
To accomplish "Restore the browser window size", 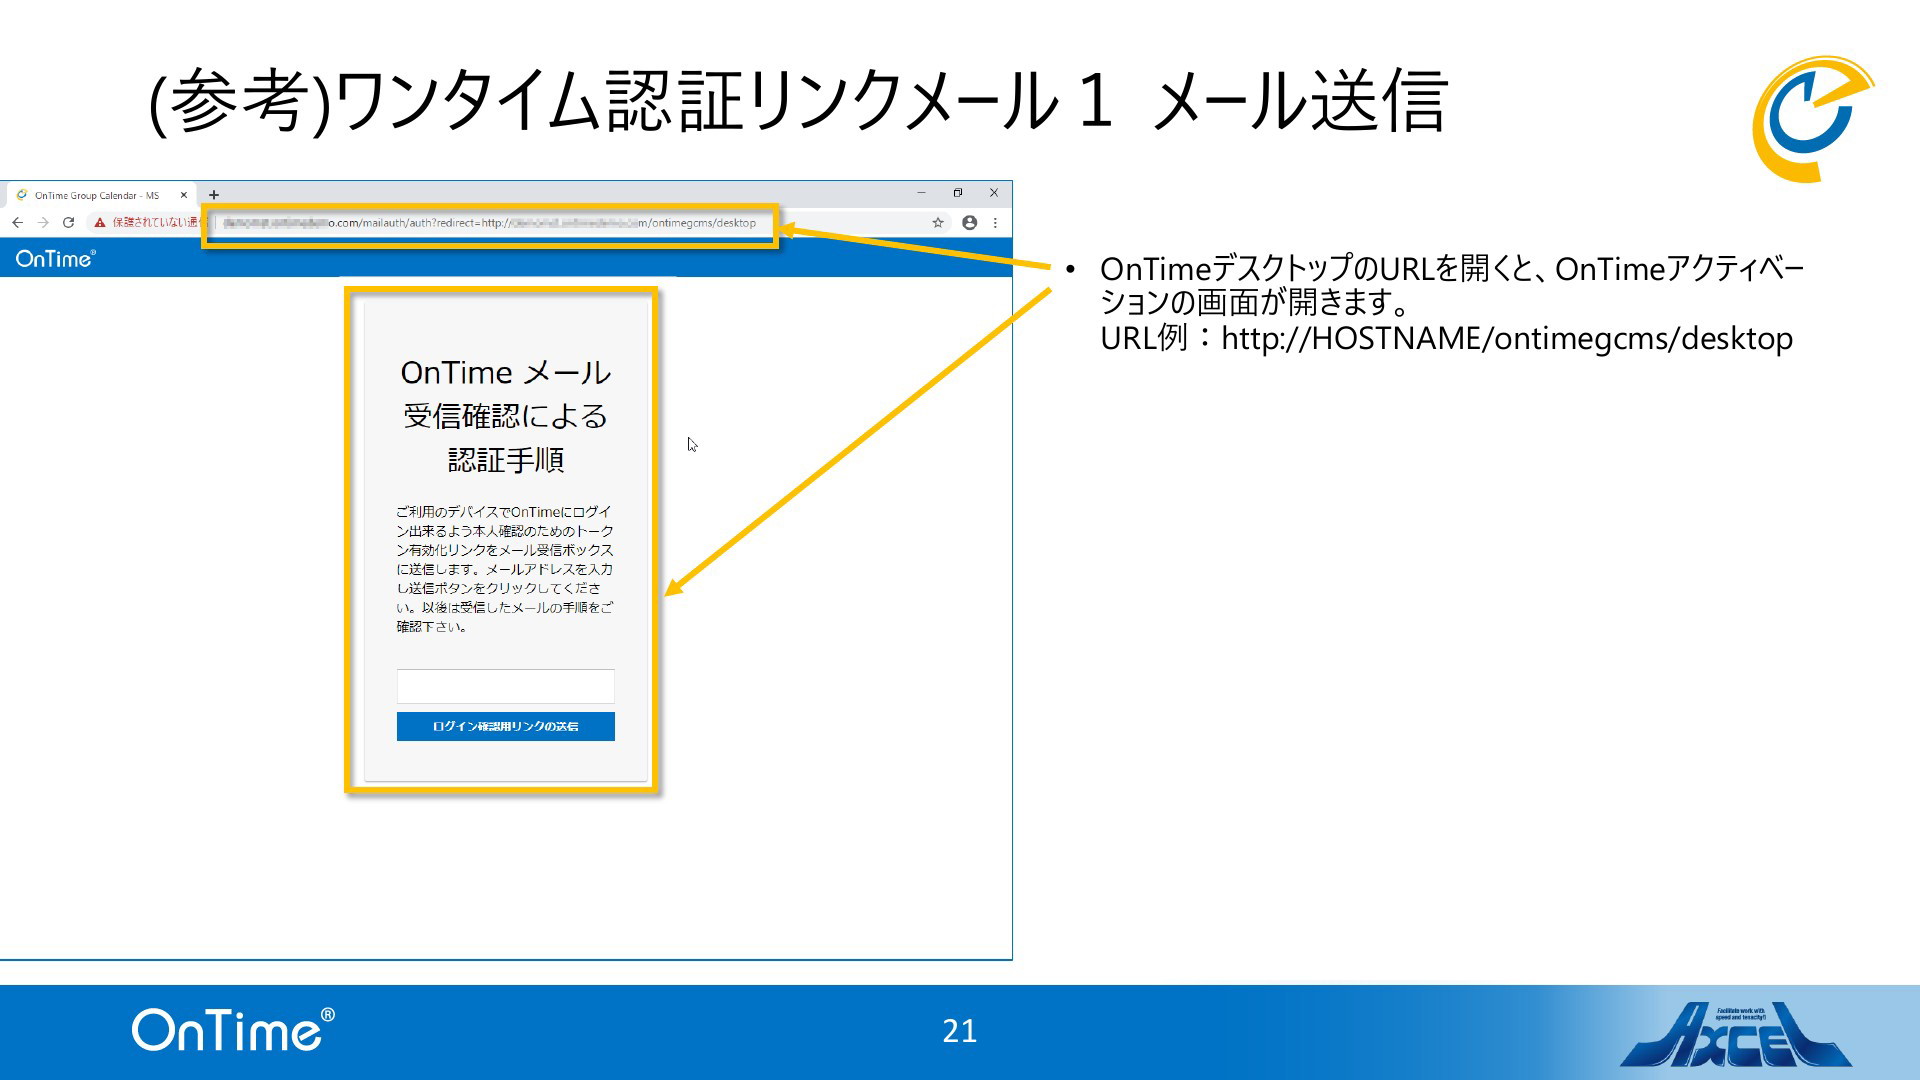I will [957, 193].
